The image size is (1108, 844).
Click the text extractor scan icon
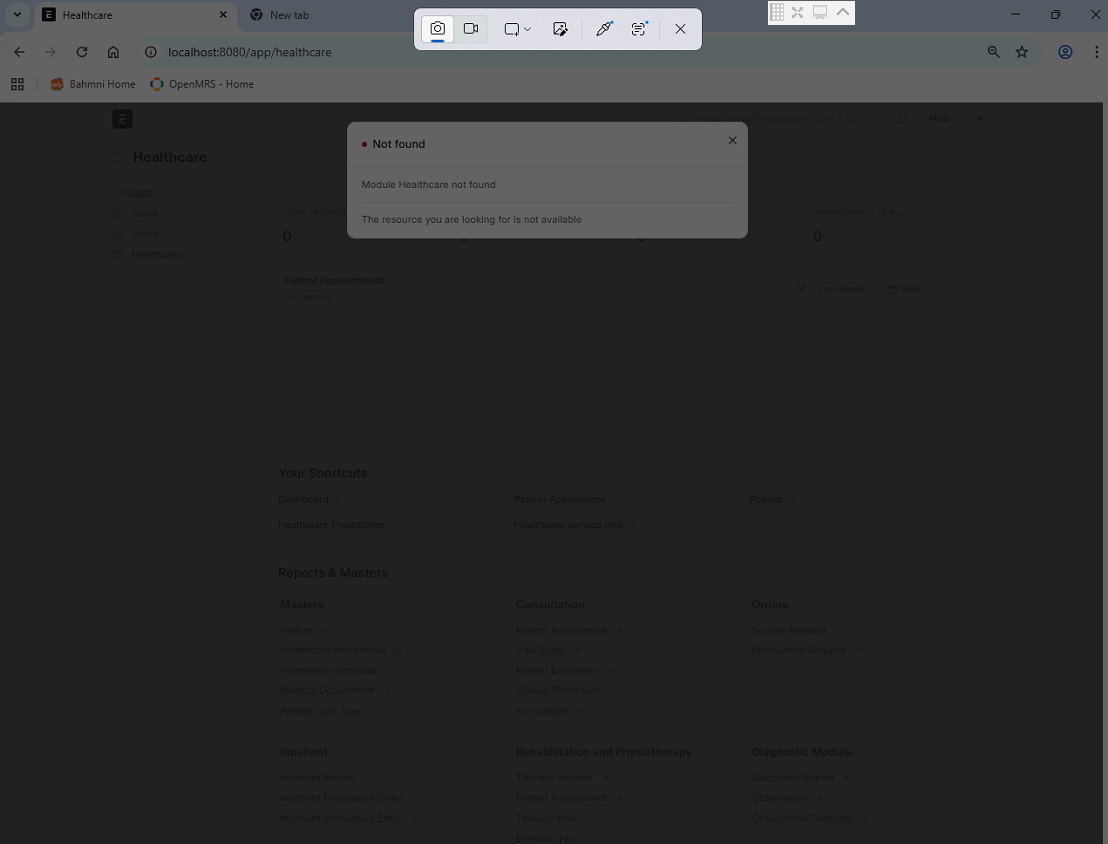[x=639, y=29]
